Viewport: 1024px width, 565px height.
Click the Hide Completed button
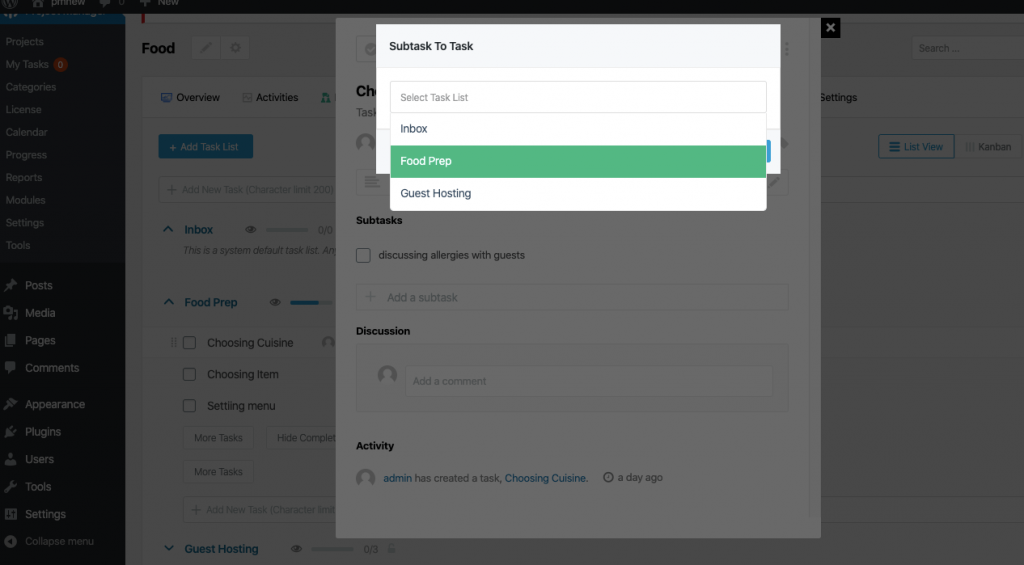(x=302, y=438)
